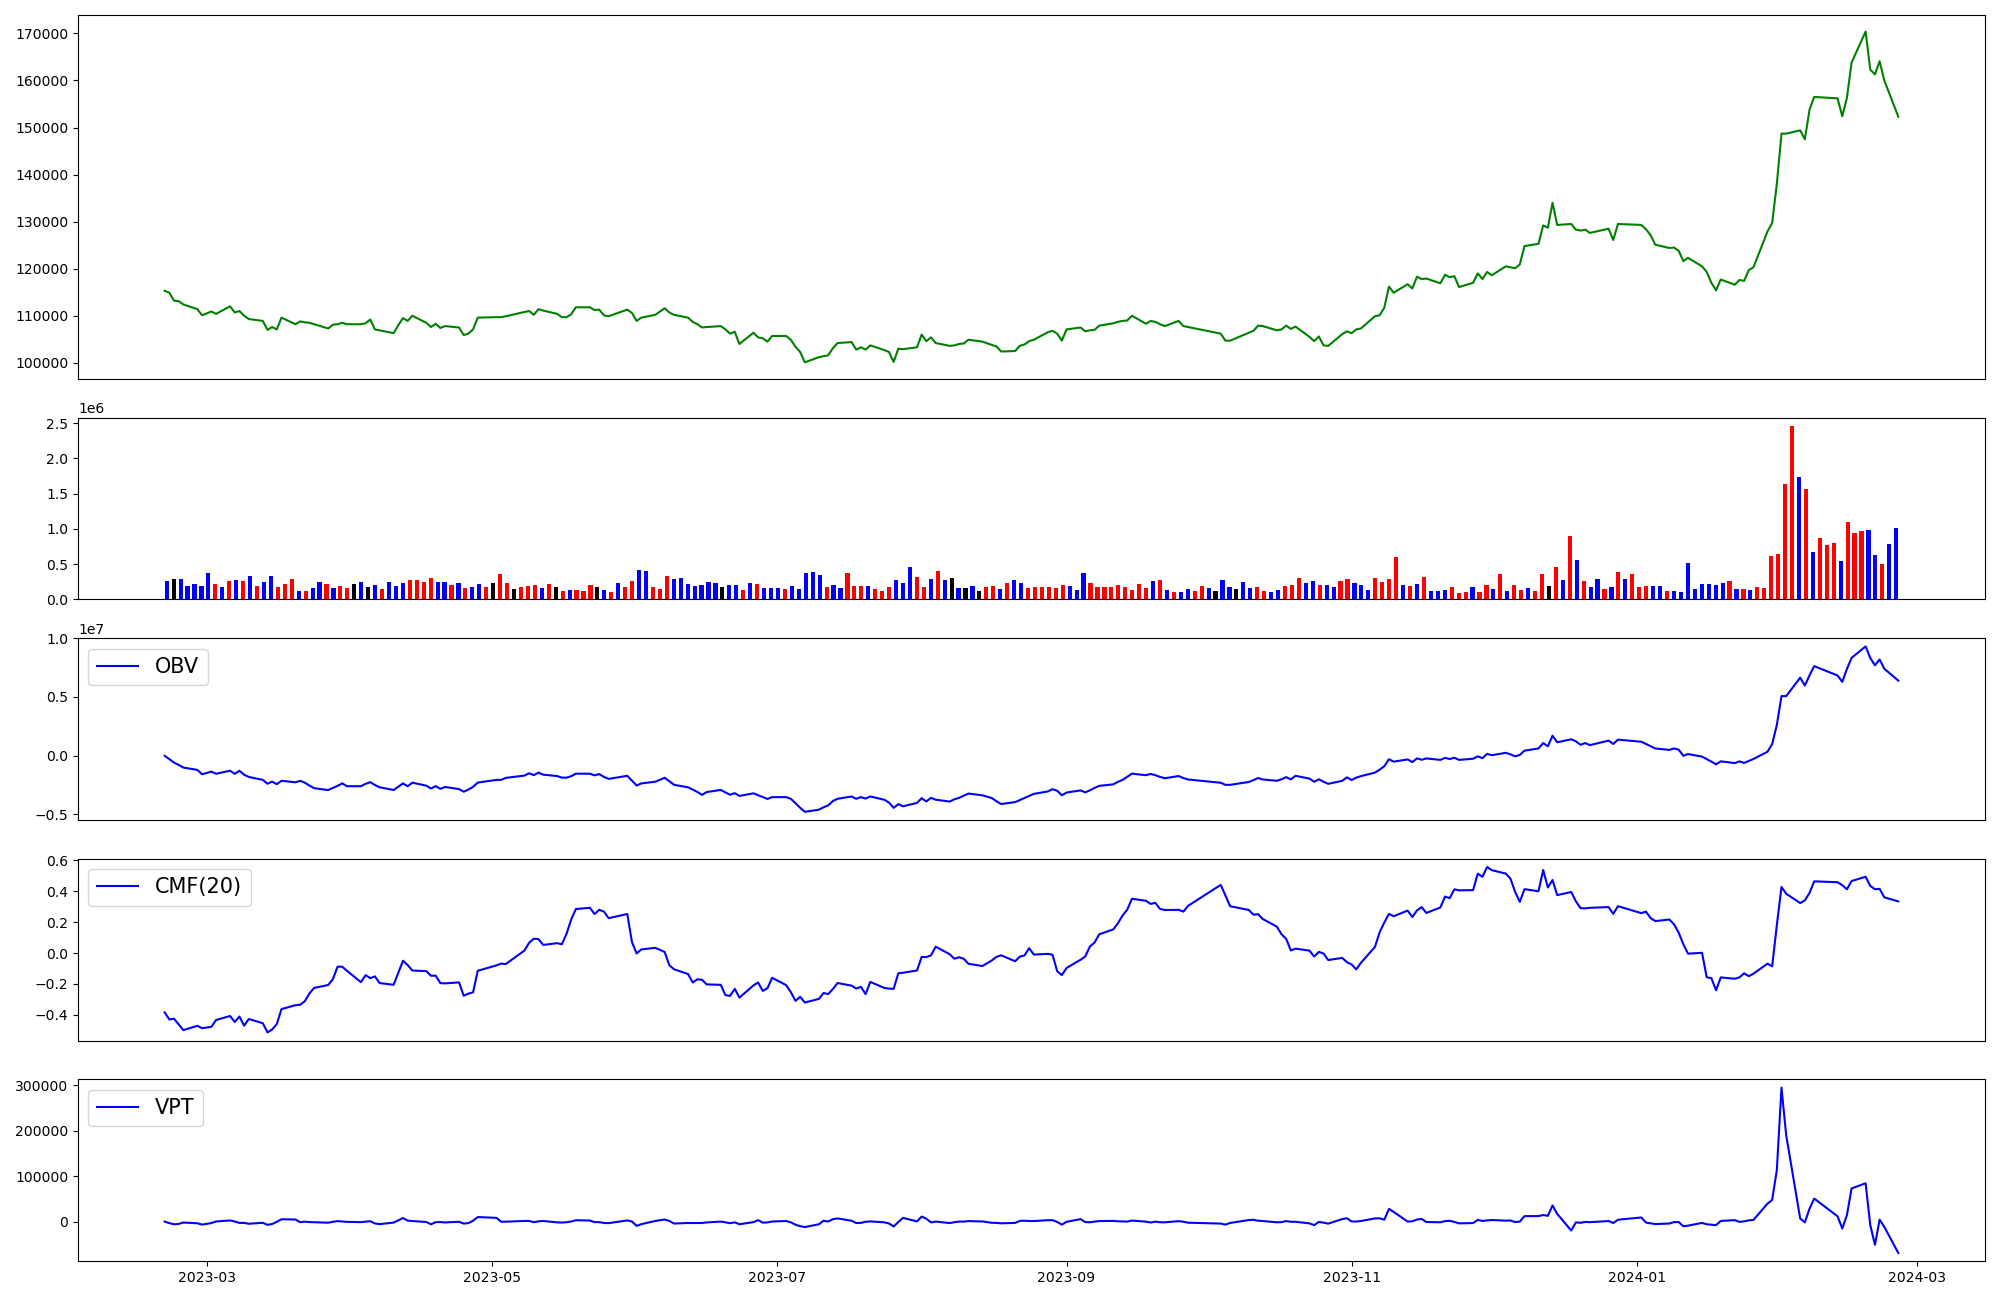Click blue line swatch in OBV legend
This screenshot has height=1300, width=2000.
tap(119, 667)
